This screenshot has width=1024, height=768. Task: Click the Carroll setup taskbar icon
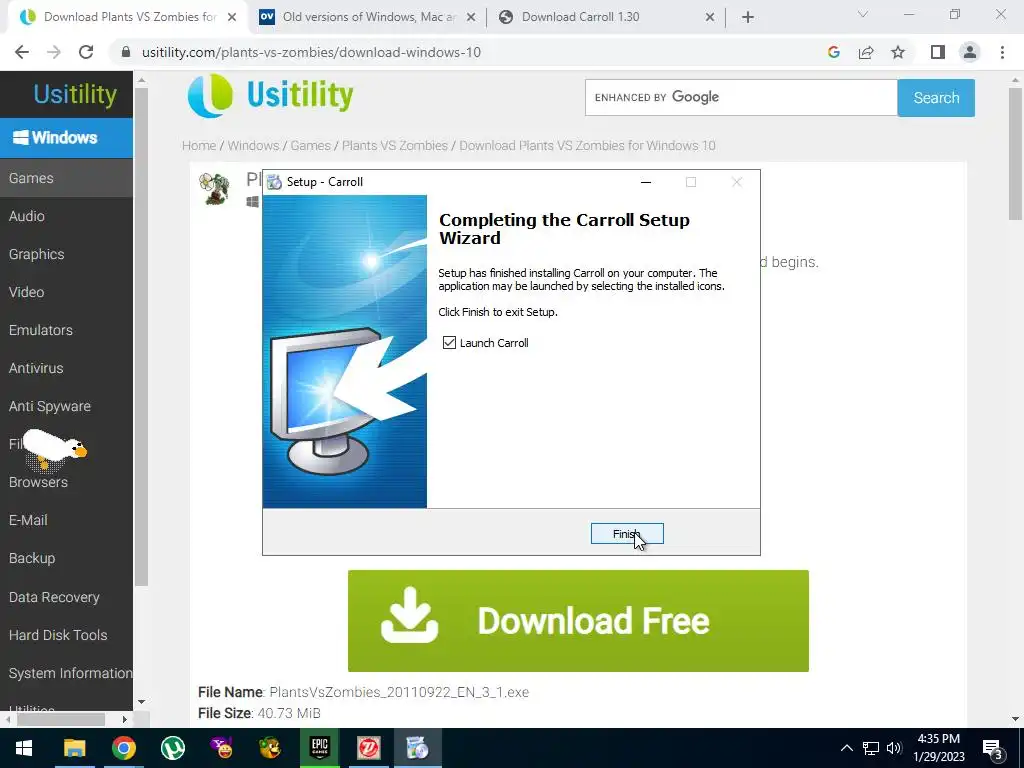point(417,748)
